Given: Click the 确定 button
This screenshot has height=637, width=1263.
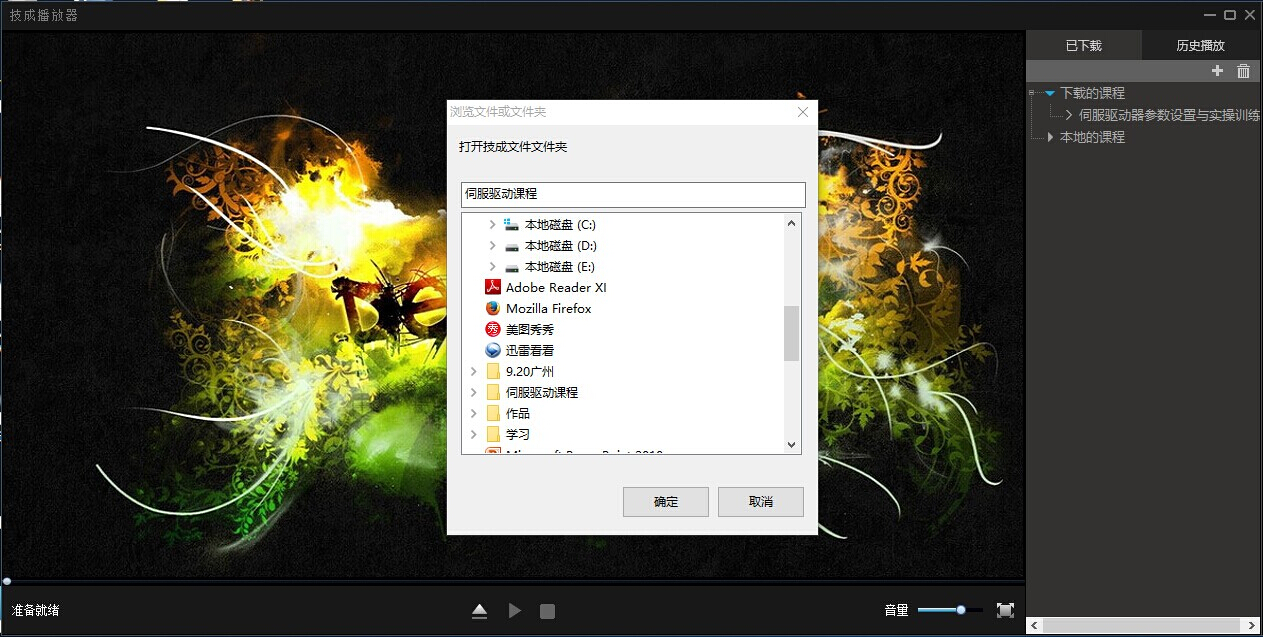Looking at the screenshot, I should click(x=665, y=502).
